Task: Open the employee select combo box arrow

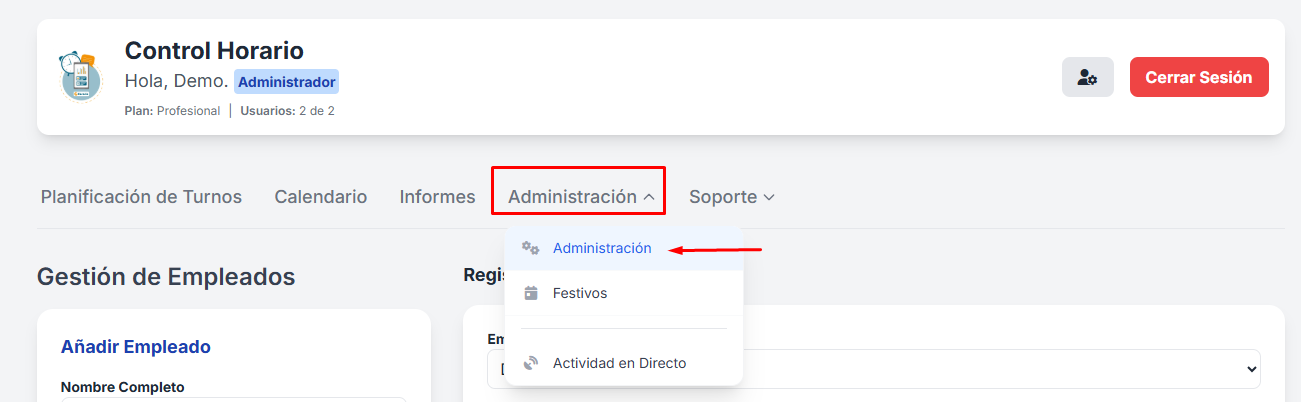Action: click(1251, 369)
